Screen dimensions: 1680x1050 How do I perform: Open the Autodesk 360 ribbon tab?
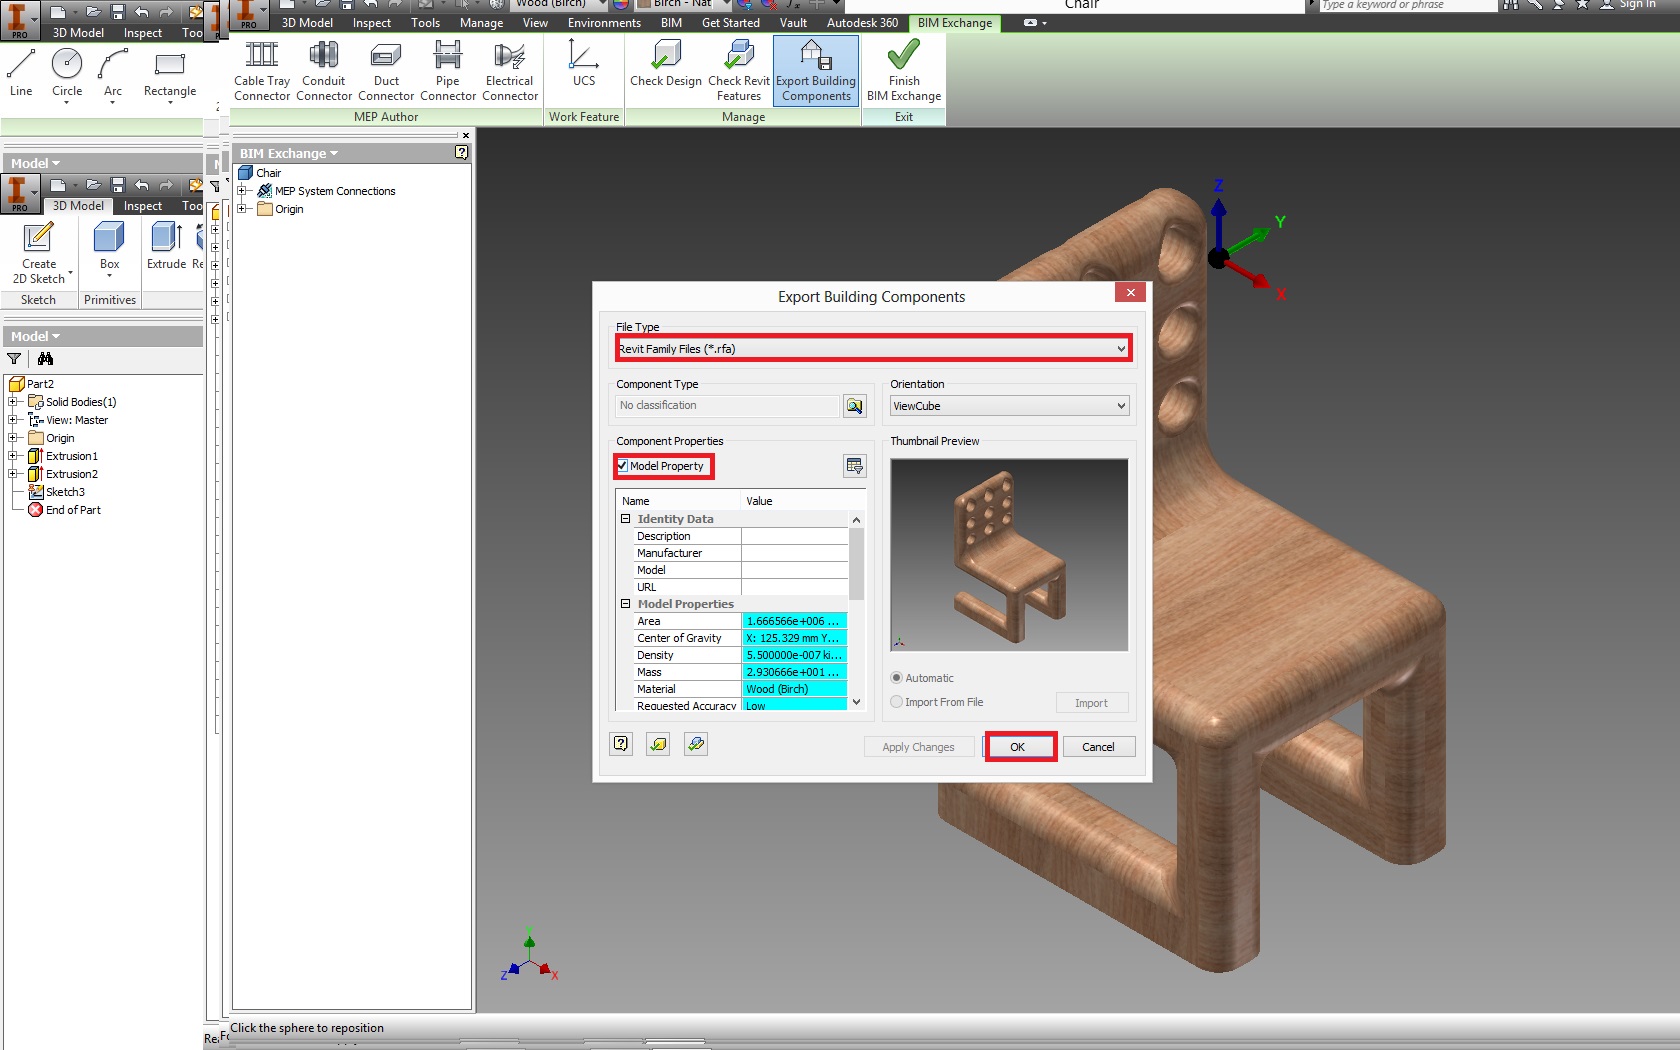click(x=862, y=23)
